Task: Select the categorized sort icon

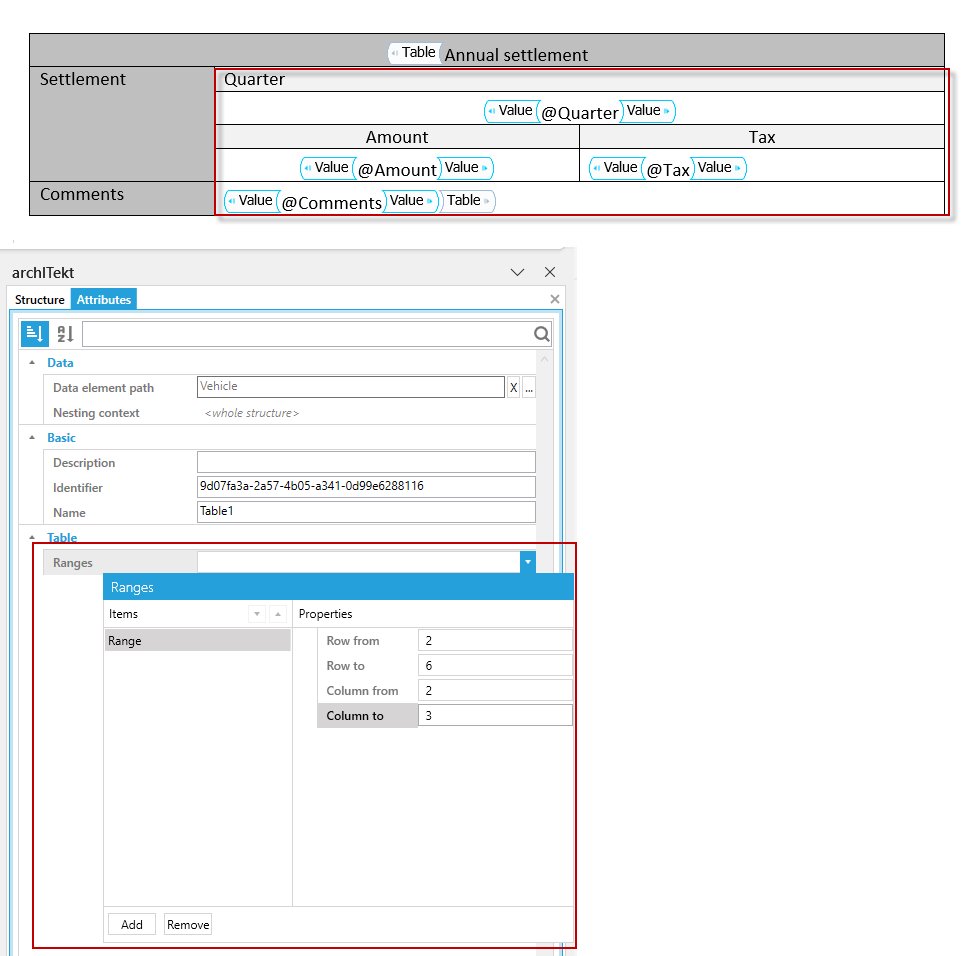Action: point(35,334)
